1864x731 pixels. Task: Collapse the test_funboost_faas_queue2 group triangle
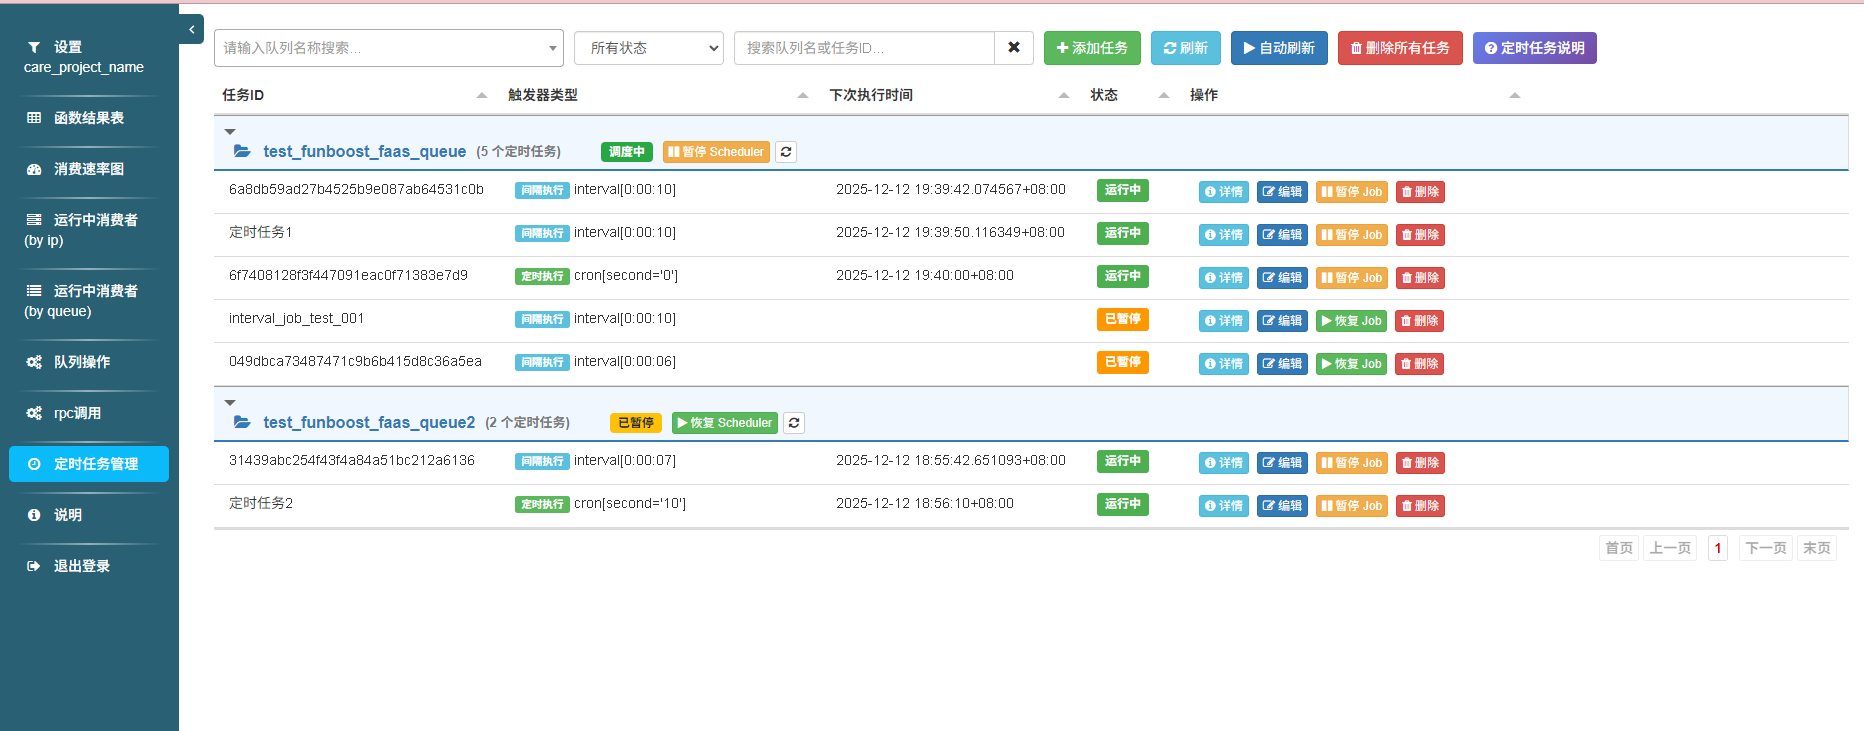click(230, 403)
